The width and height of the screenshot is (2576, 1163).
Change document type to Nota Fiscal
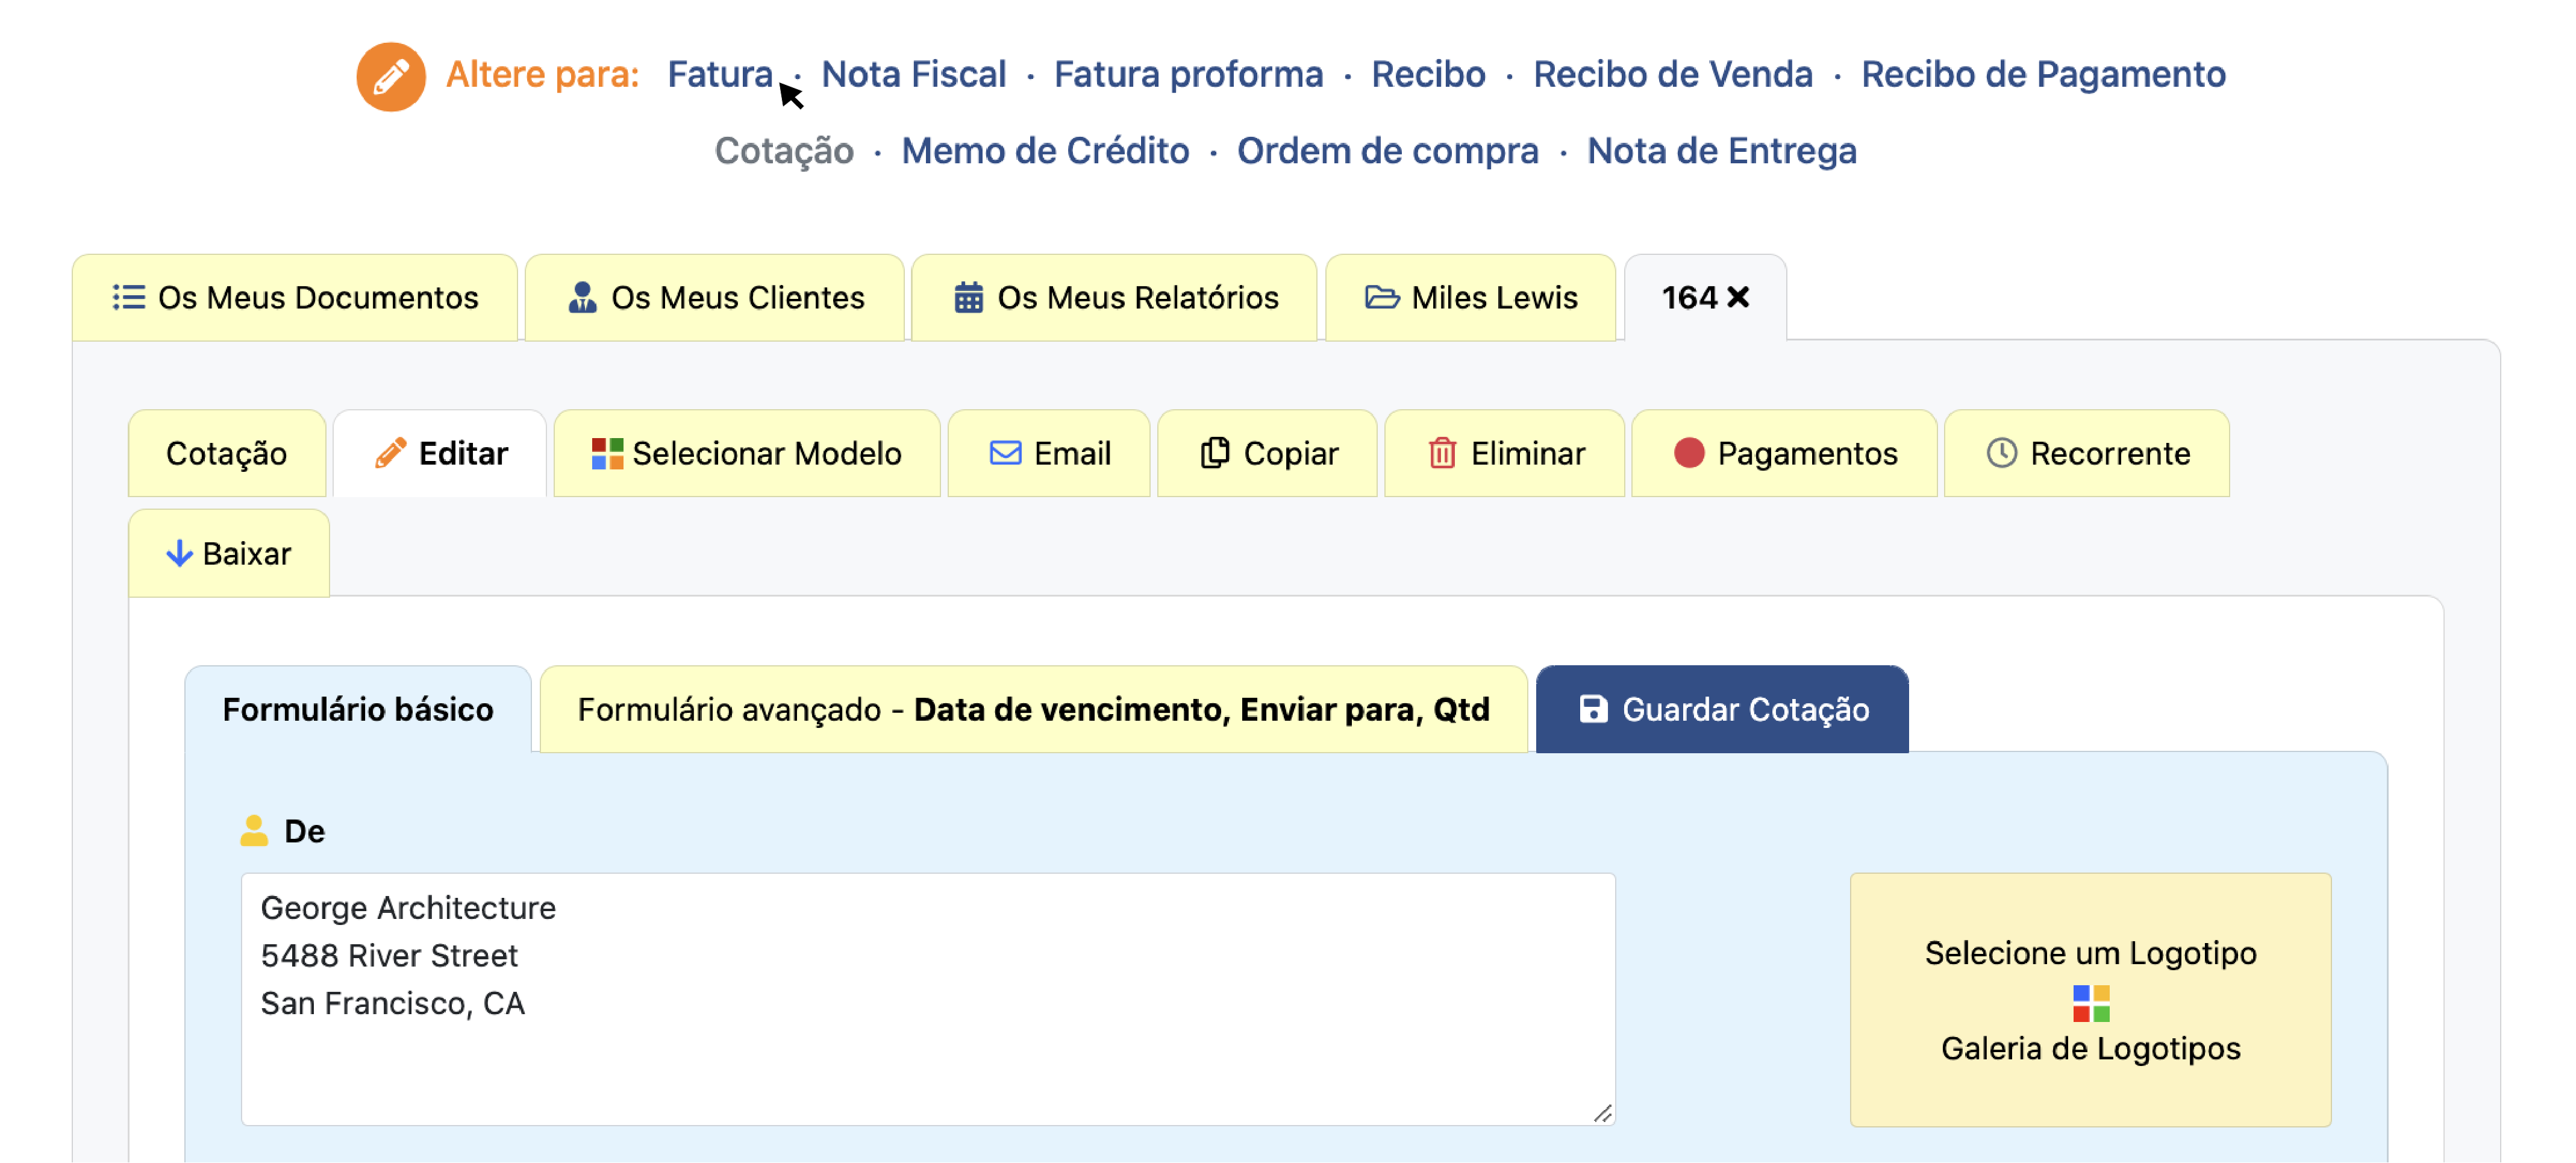click(913, 74)
